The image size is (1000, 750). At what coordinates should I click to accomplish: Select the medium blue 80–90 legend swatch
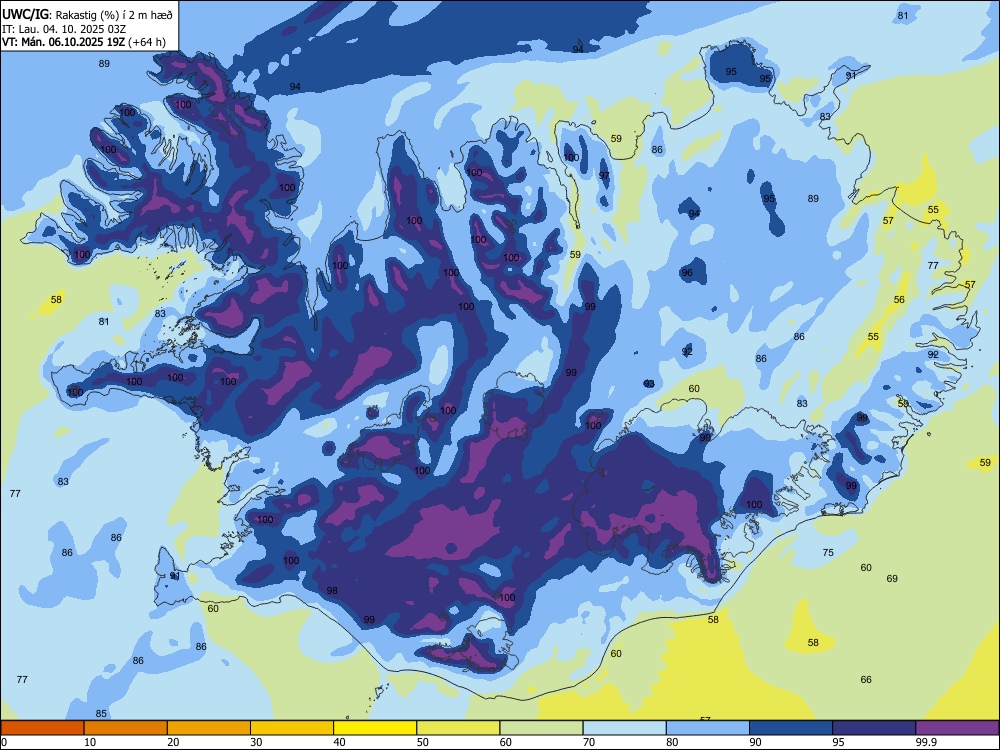pyautogui.click(x=708, y=728)
